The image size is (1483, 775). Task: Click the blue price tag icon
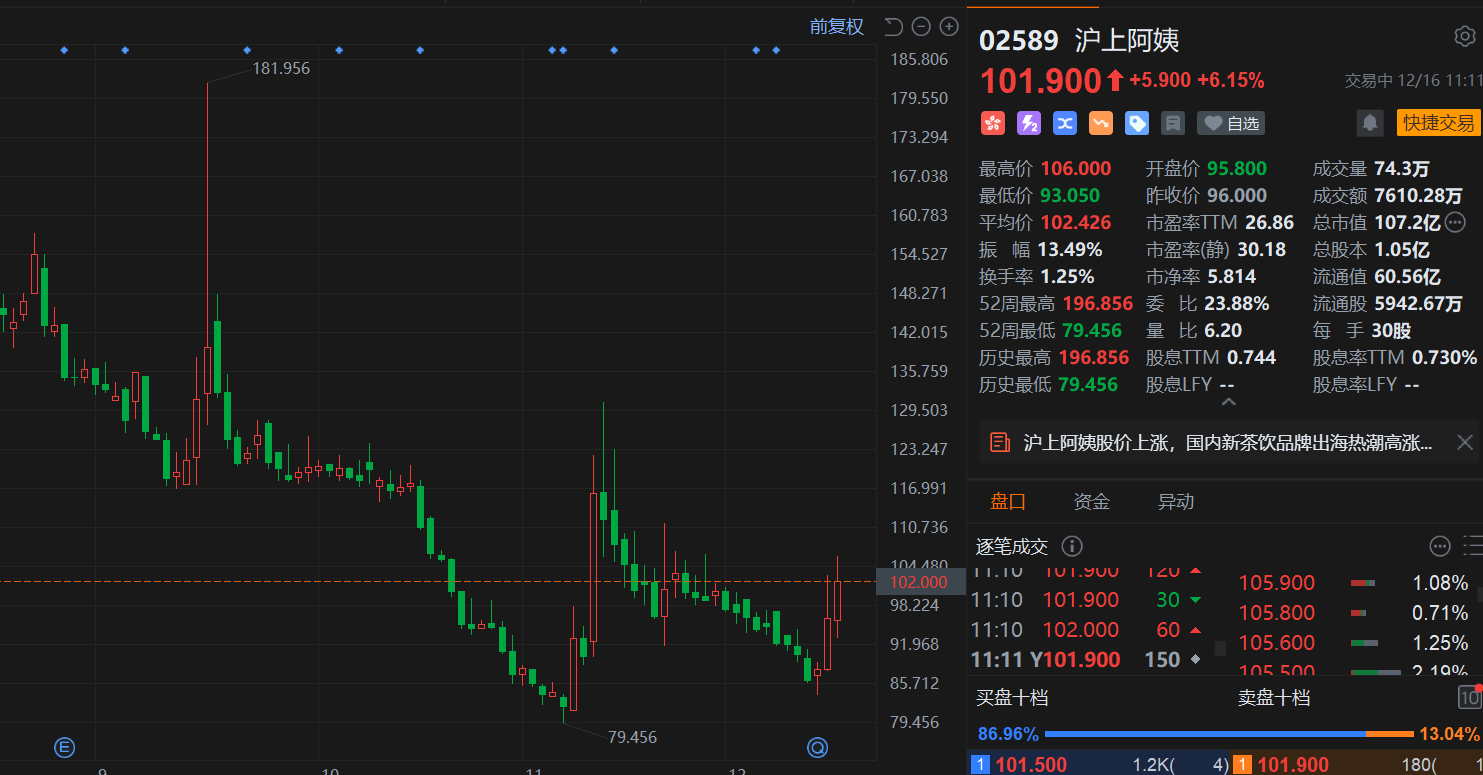1137,123
